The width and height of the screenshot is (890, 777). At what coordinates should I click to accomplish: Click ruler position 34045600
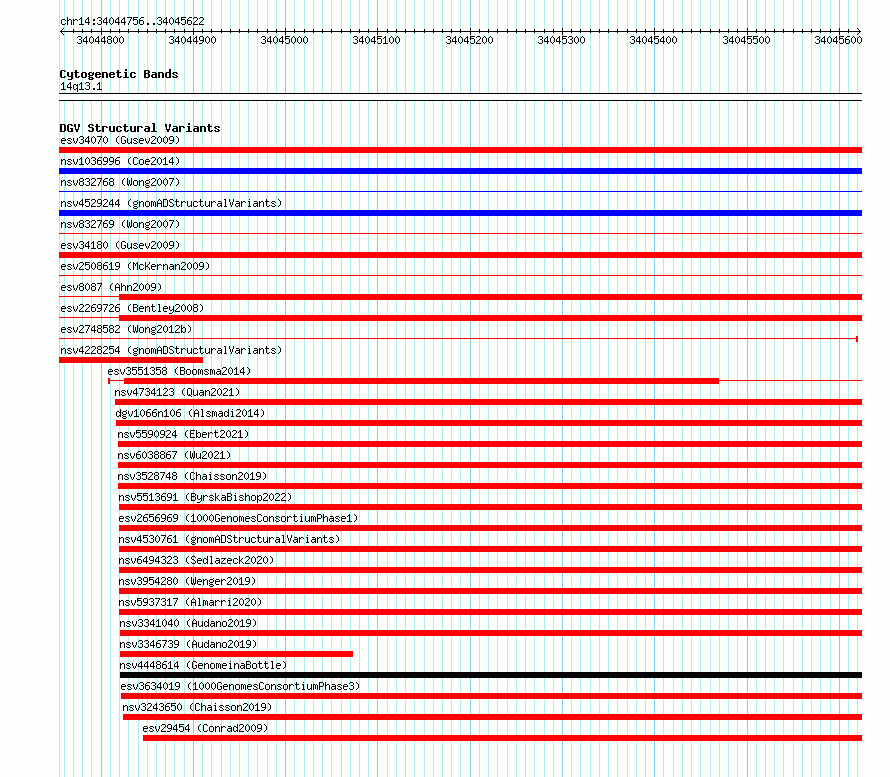(838, 40)
